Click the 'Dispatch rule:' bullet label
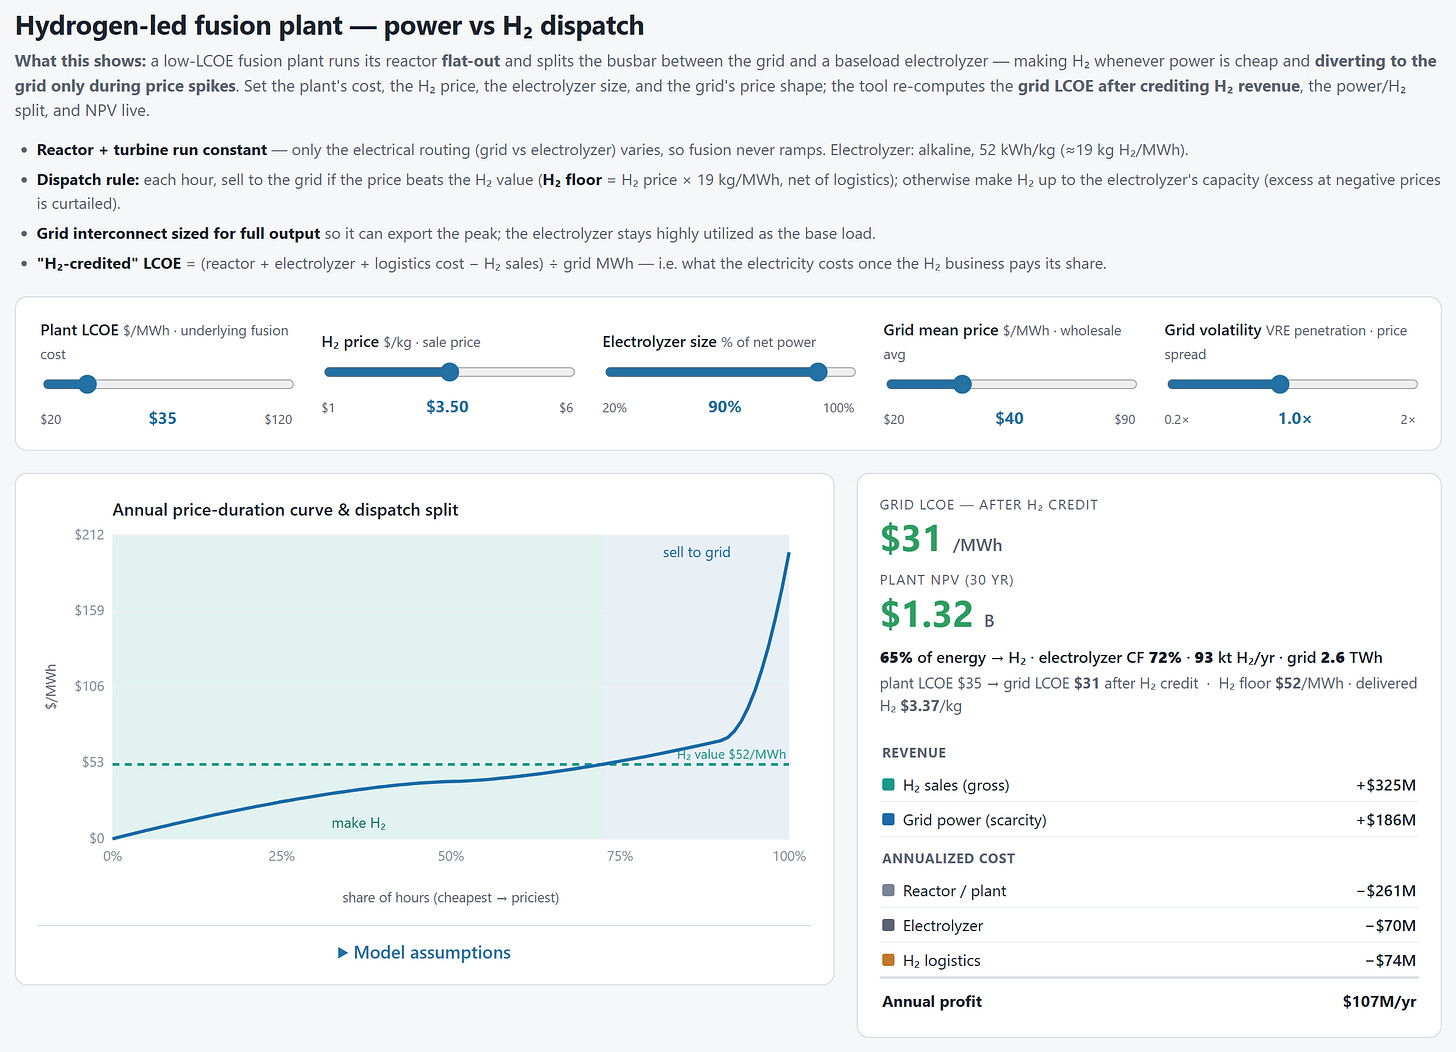This screenshot has height=1052, width=1456. 88,180
